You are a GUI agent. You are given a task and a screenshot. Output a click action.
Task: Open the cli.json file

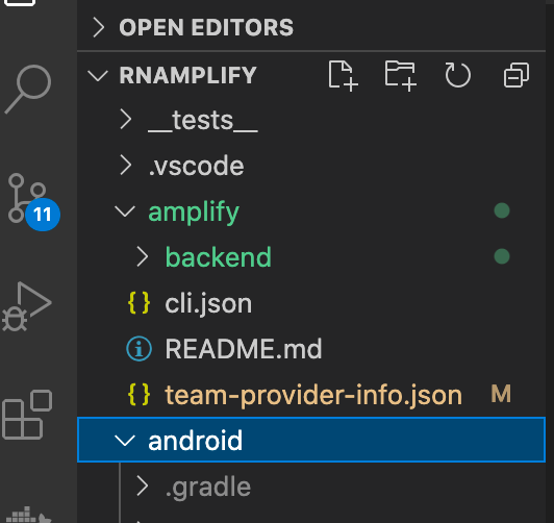tap(208, 304)
